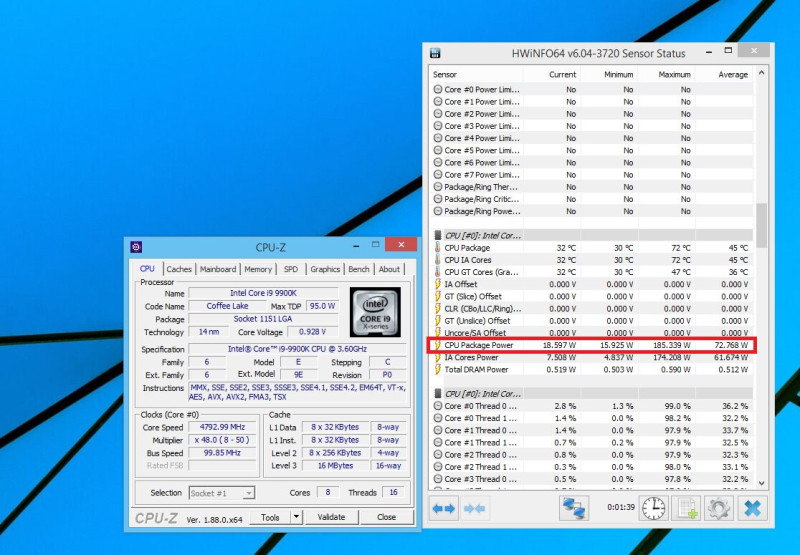This screenshot has height=555, width=800.
Task: Click the circle icon beside Core #2 Thread 1
Action: [438, 467]
